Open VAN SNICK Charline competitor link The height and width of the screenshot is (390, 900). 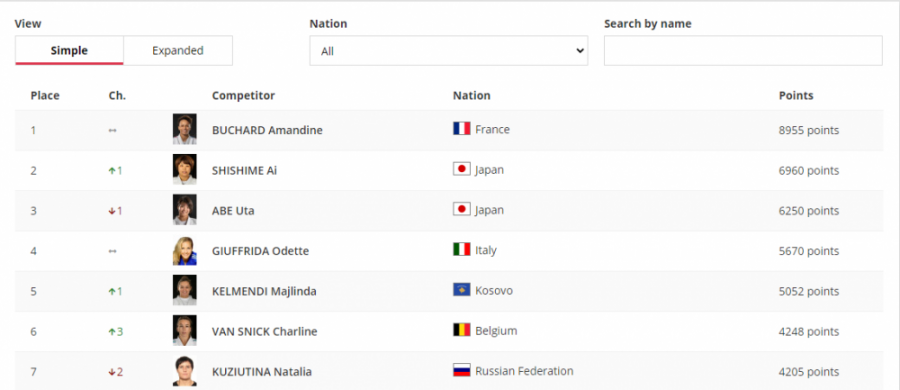[265, 331]
